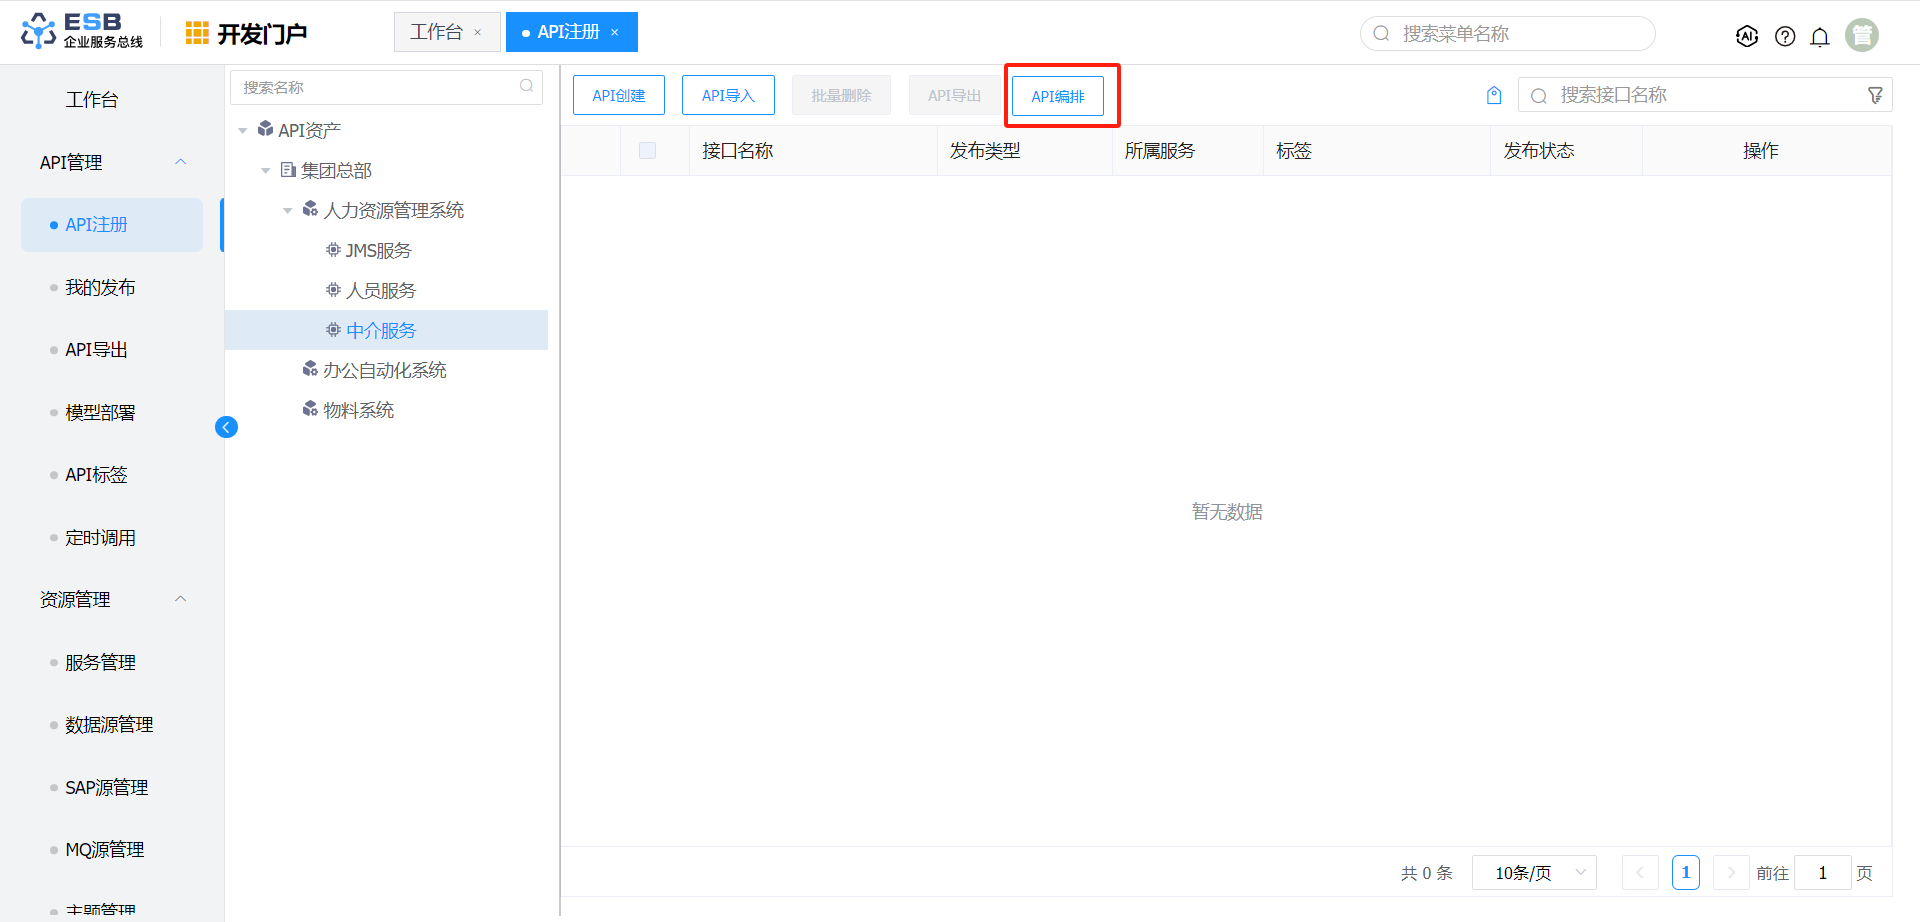The image size is (1920, 922).
Task: Open the 10条/页 page size dropdown
Action: click(1534, 873)
